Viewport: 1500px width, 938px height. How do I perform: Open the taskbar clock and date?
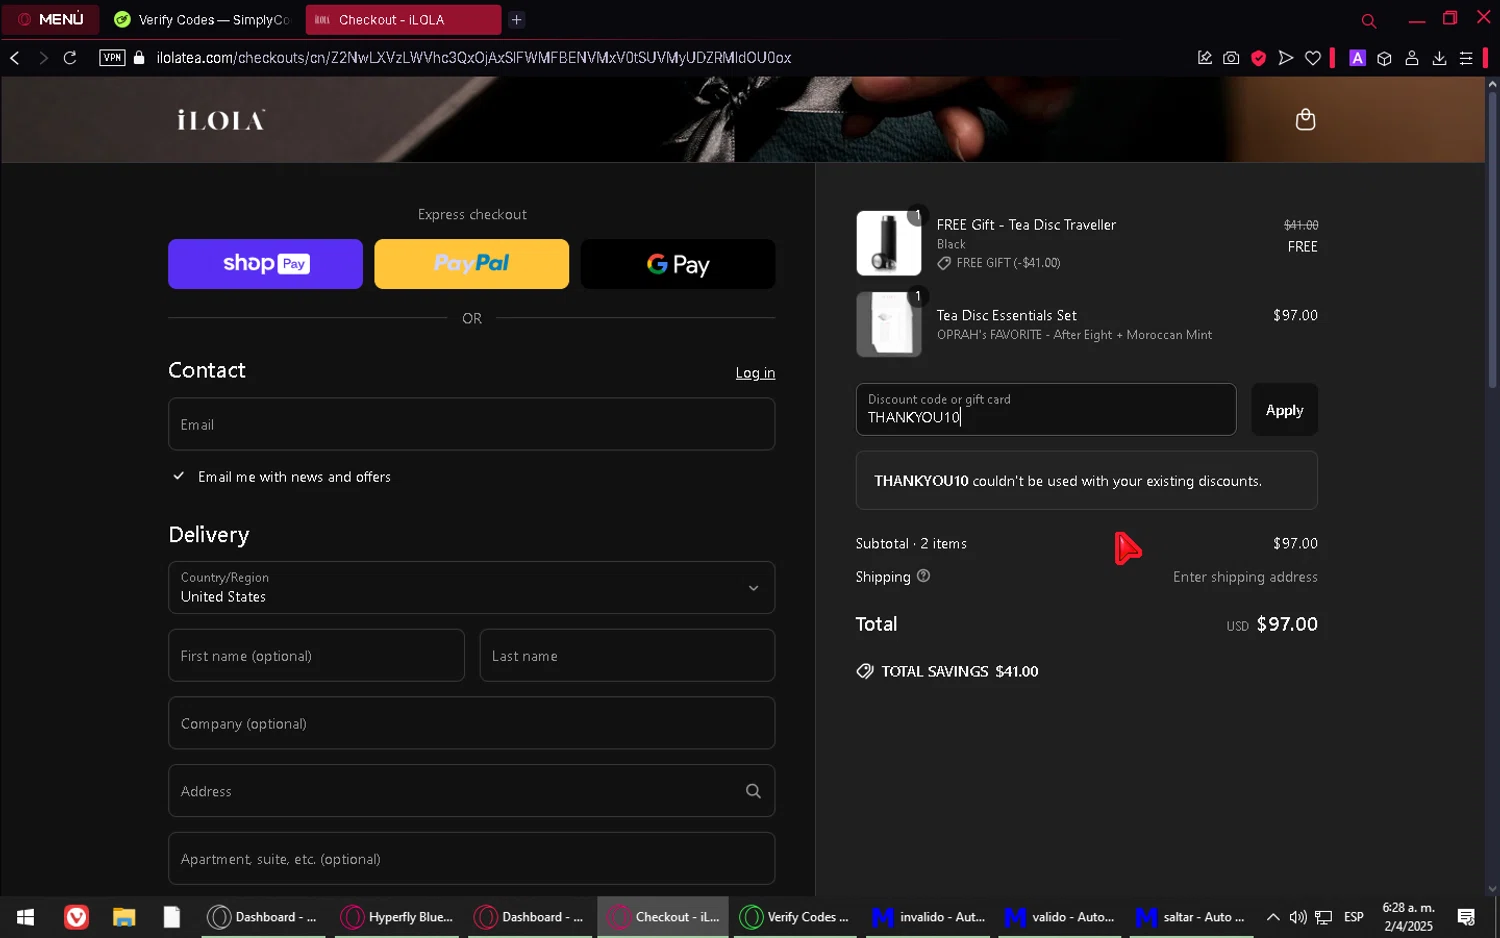(1408, 917)
